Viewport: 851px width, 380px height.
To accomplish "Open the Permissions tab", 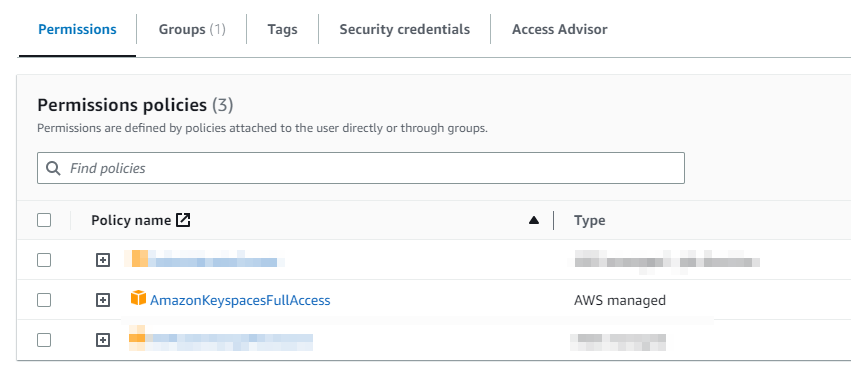I will (x=77, y=29).
